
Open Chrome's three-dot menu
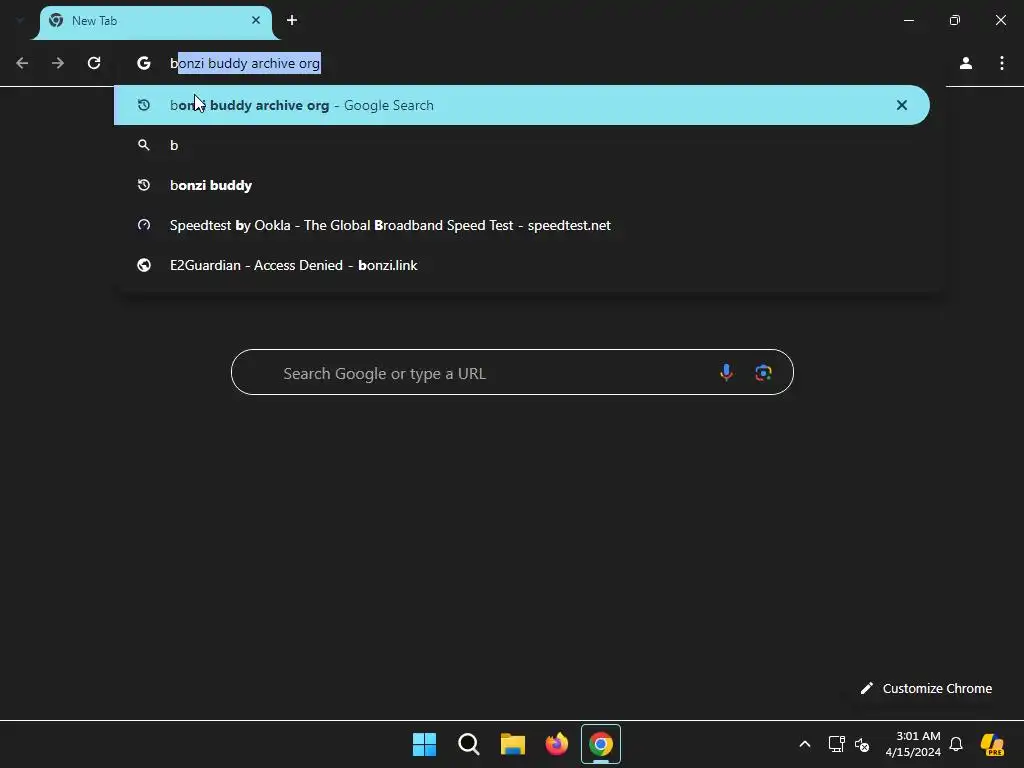coord(1002,63)
